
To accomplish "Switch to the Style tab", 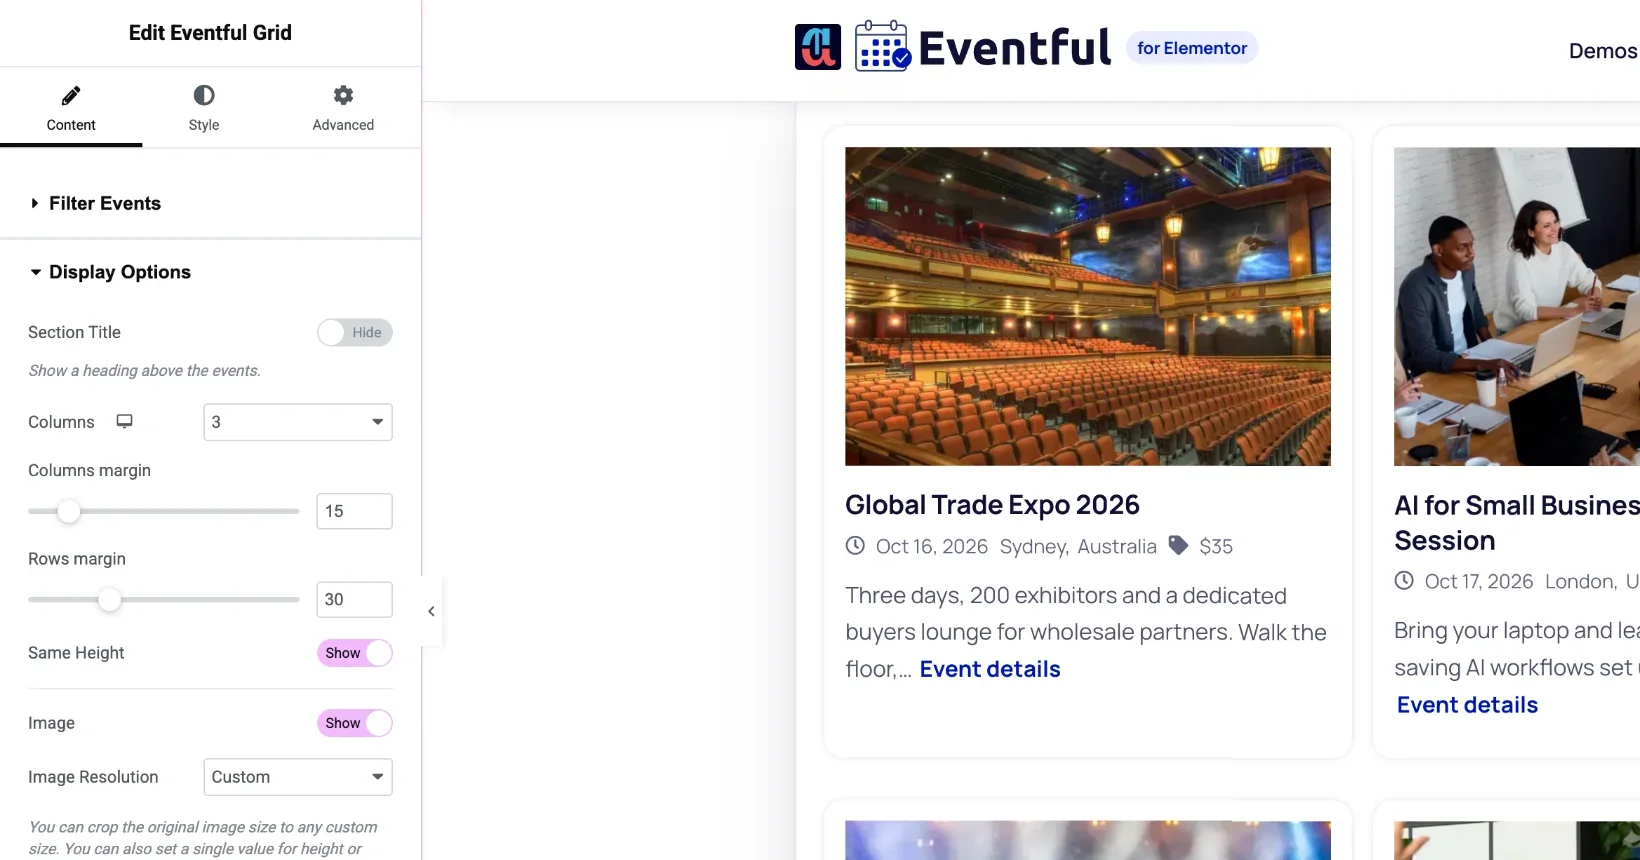I will click(204, 108).
